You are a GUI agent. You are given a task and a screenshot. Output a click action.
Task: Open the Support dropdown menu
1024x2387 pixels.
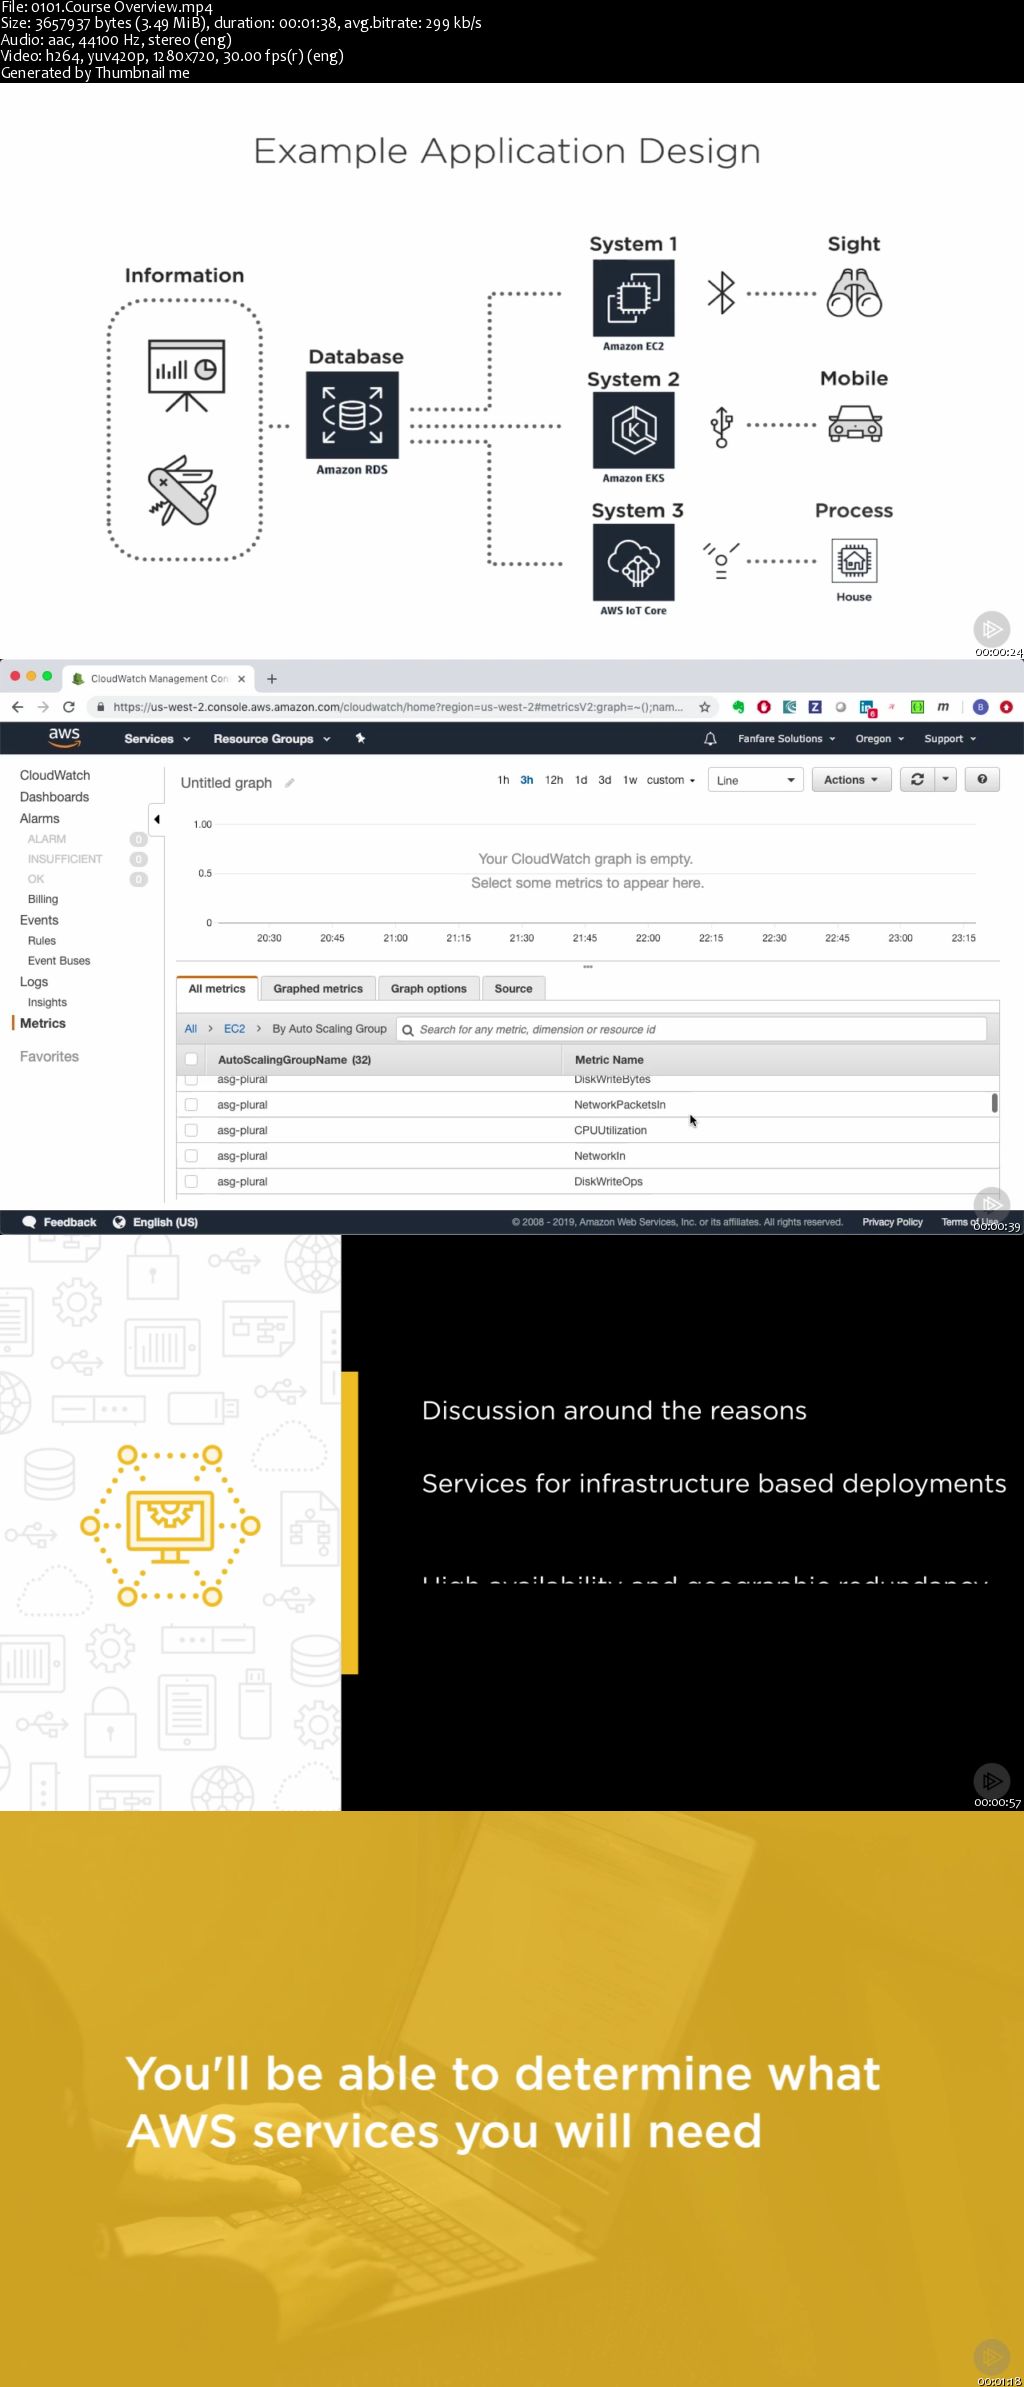(x=950, y=739)
